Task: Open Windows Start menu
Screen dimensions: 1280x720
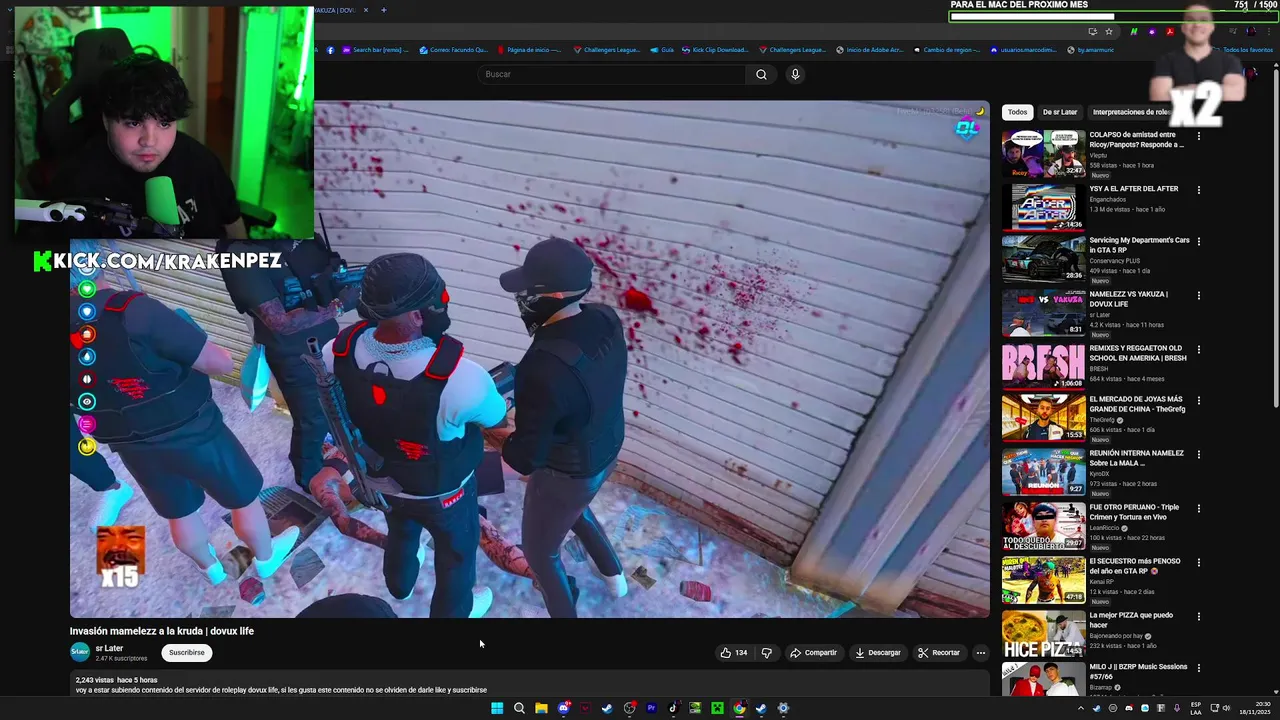Action: [x=497, y=708]
